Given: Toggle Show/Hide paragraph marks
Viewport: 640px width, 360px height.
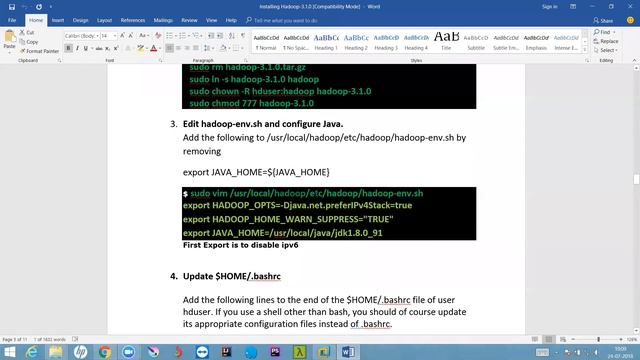Looking at the screenshot, I should [x=243, y=36].
